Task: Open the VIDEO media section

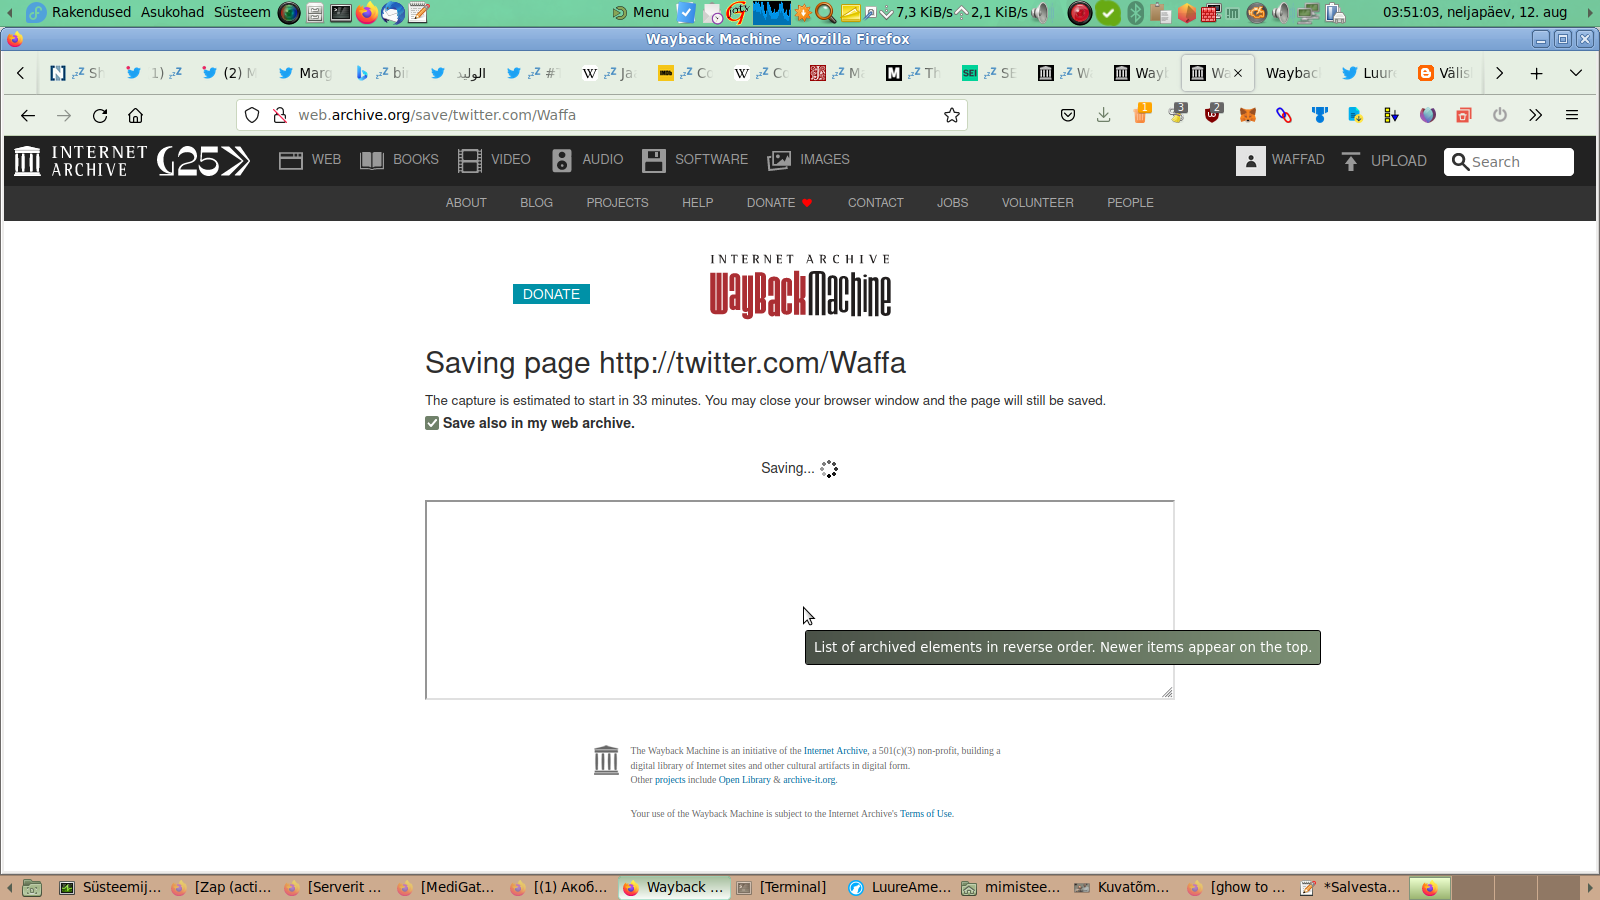Action: click(494, 160)
